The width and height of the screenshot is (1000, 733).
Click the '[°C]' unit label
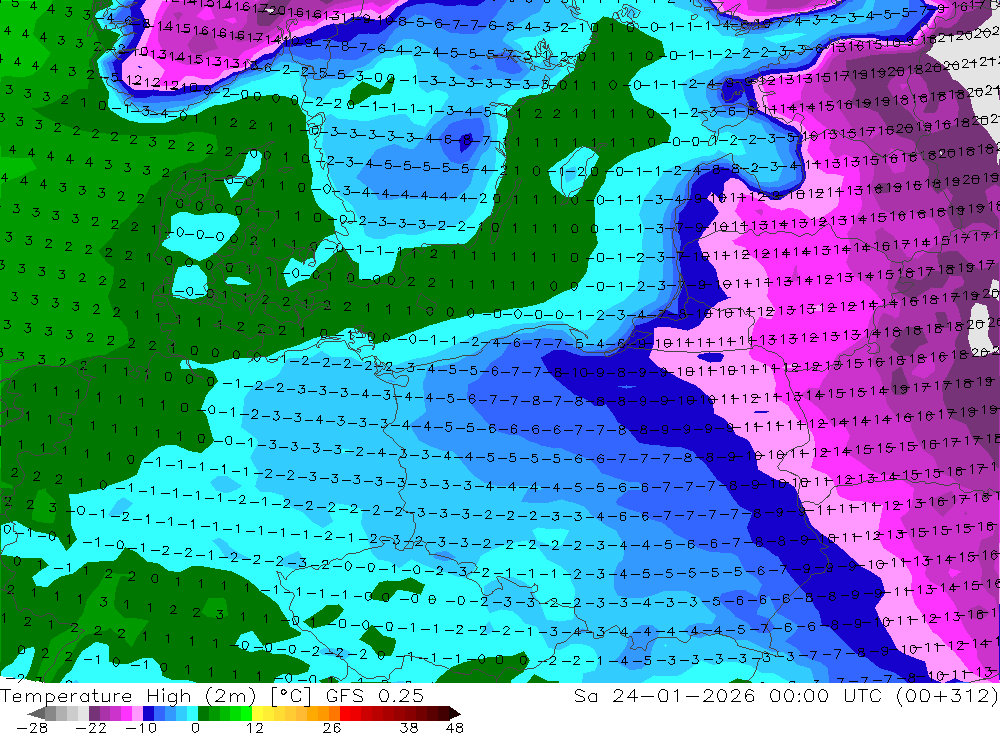pyautogui.click(x=291, y=695)
